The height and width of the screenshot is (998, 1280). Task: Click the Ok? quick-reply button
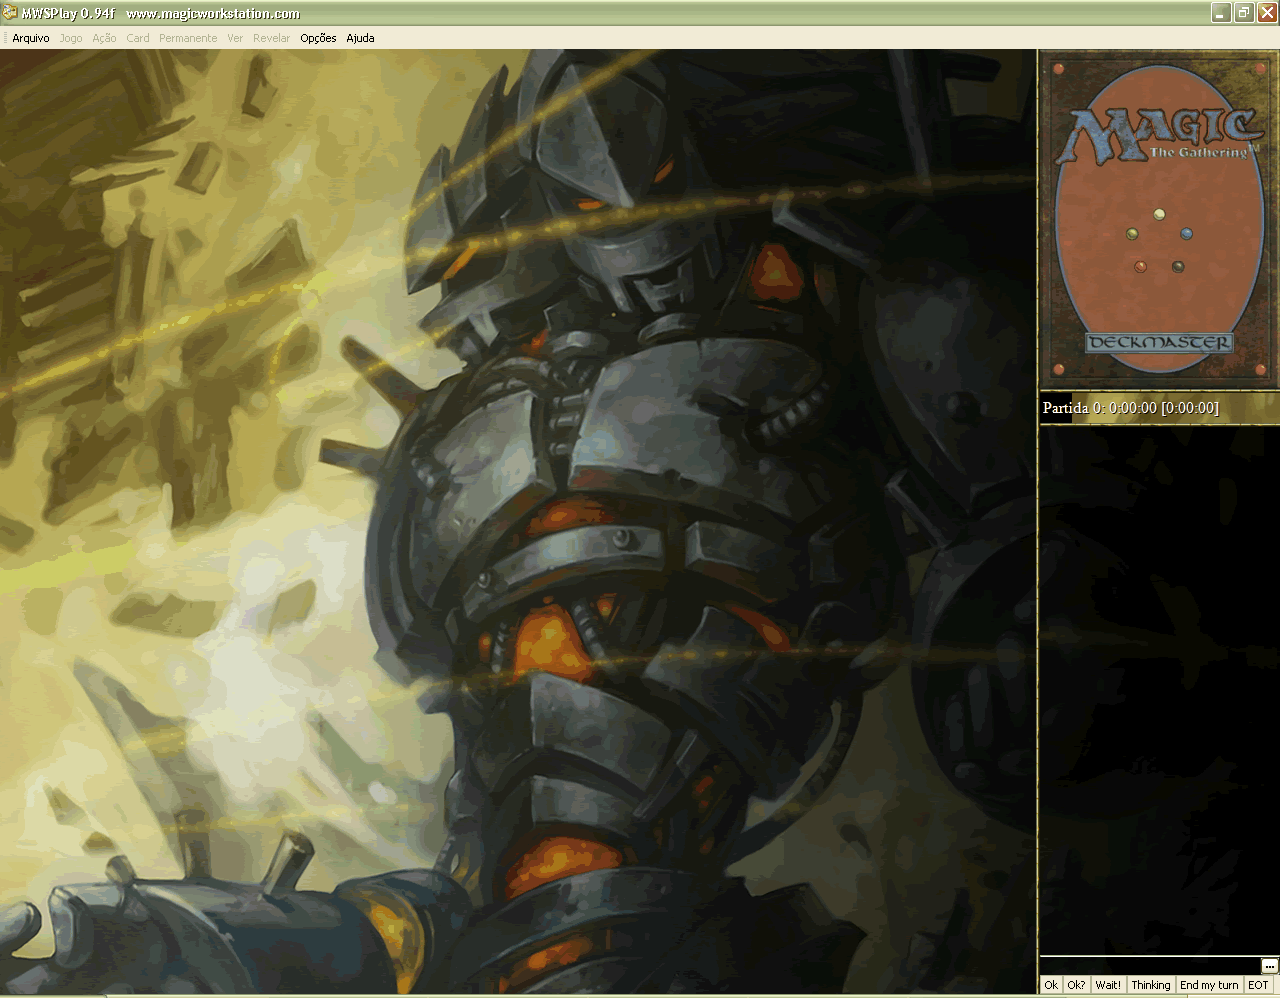click(1076, 985)
